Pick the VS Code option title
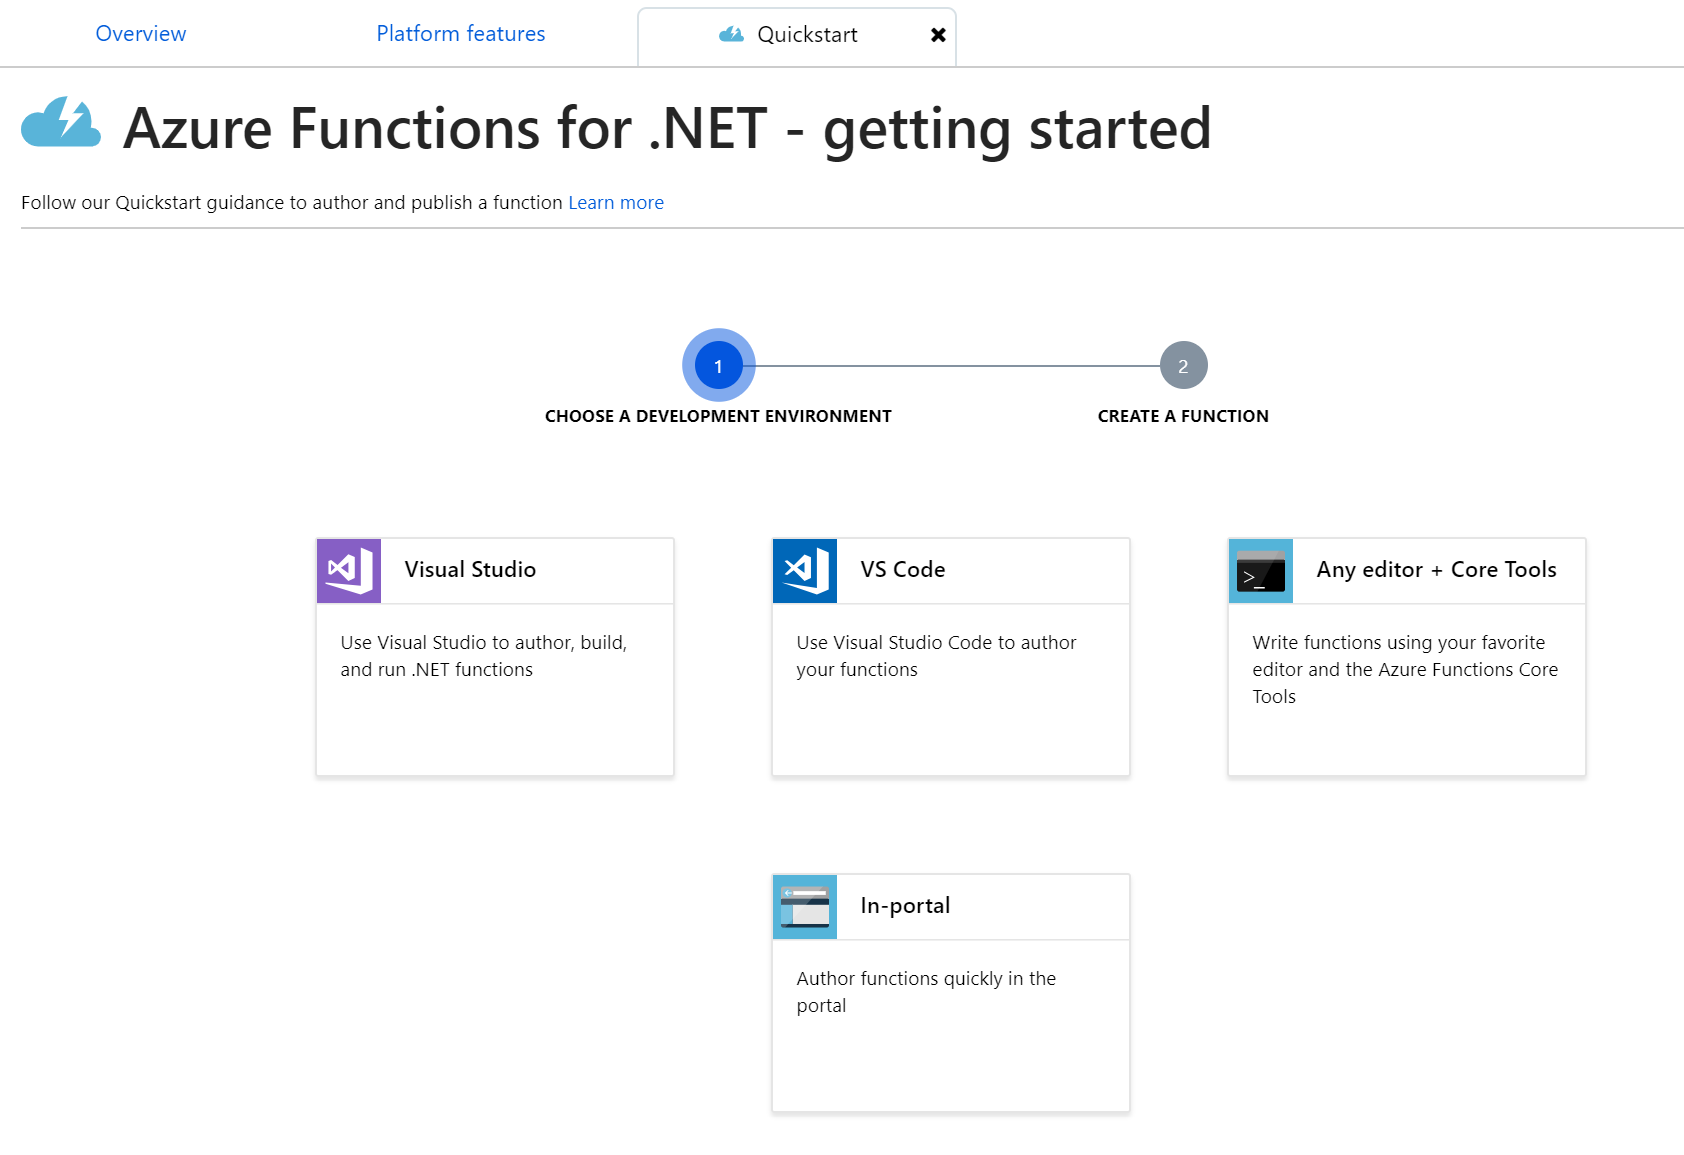 pyautogui.click(x=903, y=570)
